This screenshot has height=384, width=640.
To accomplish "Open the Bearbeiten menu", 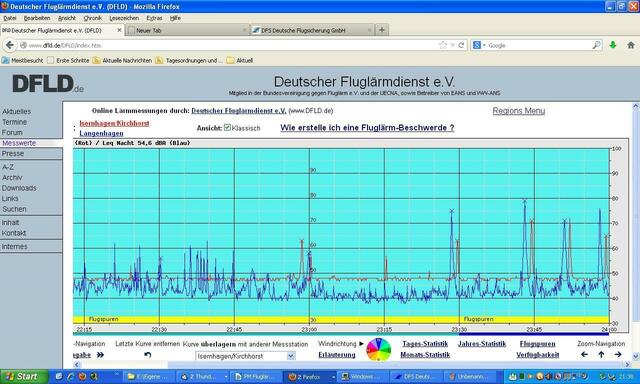I will [x=37, y=18].
